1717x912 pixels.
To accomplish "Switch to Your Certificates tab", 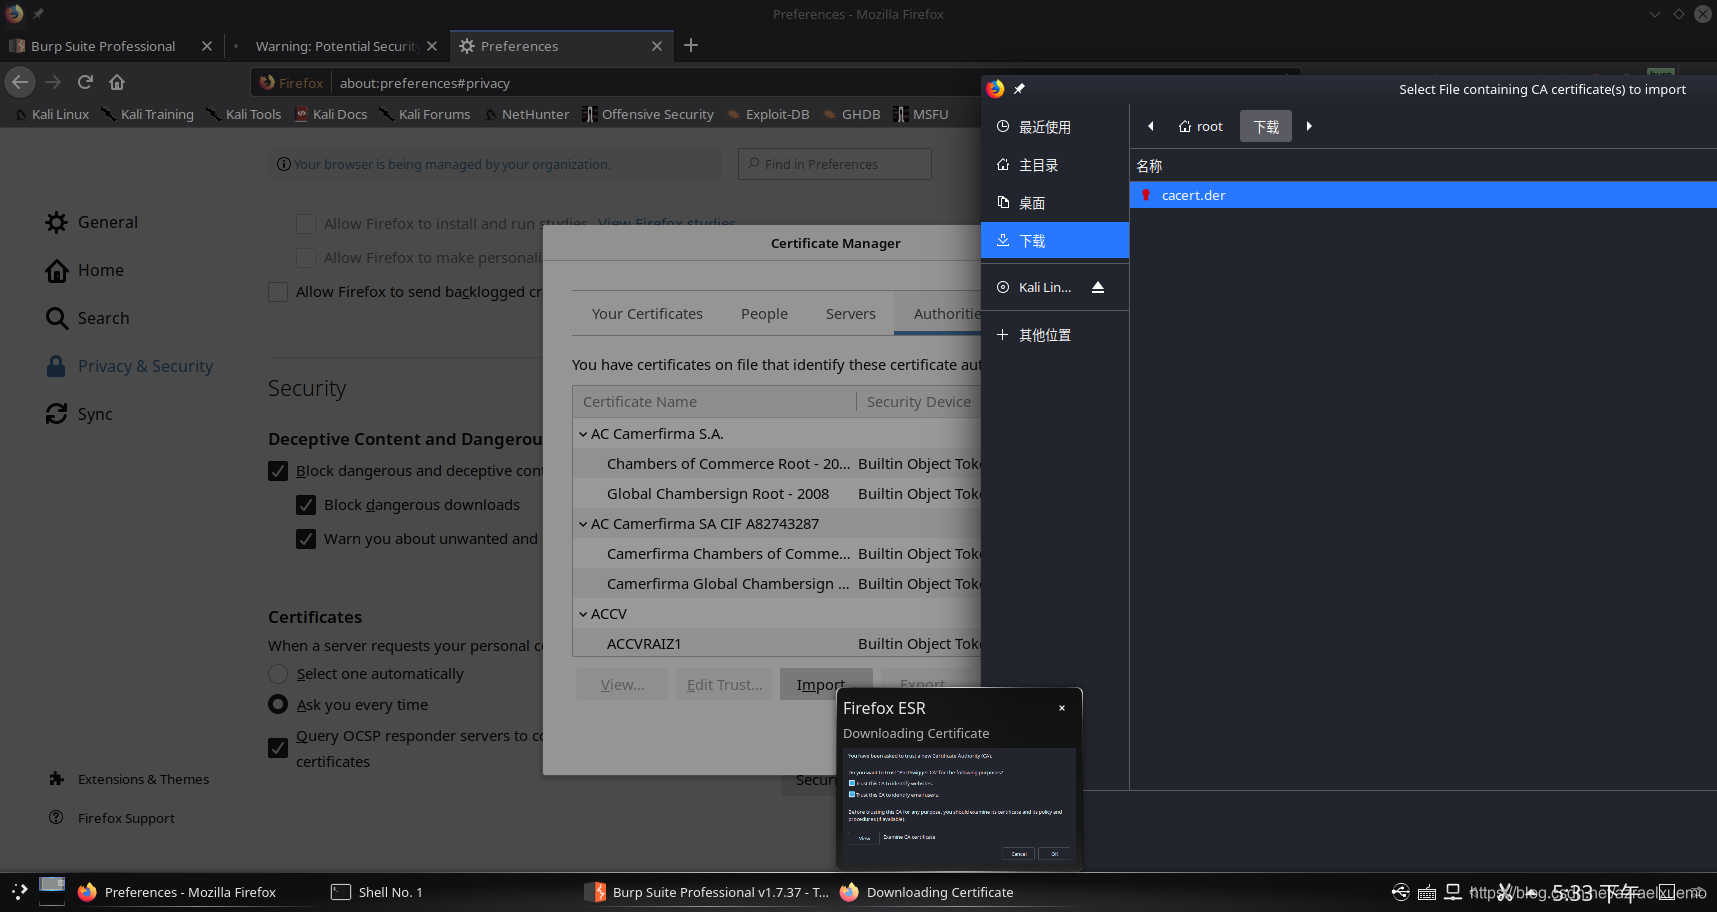I will pyautogui.click(x=647, y=314).
